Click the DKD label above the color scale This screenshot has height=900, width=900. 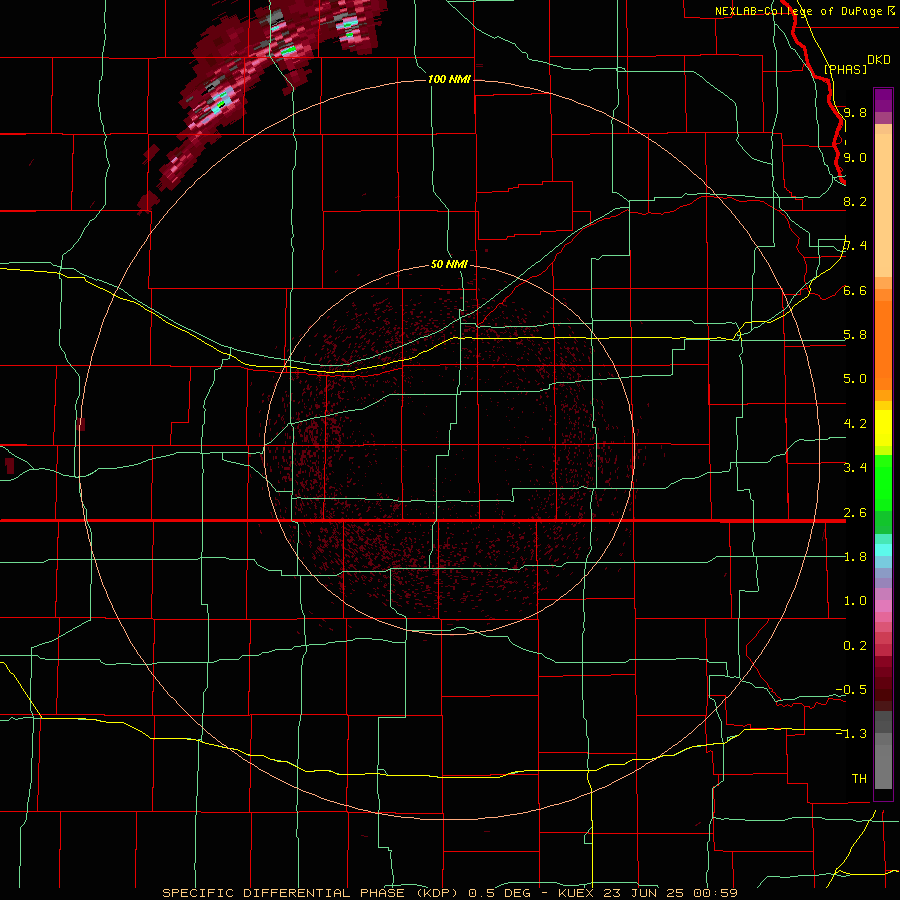[879, 60]
